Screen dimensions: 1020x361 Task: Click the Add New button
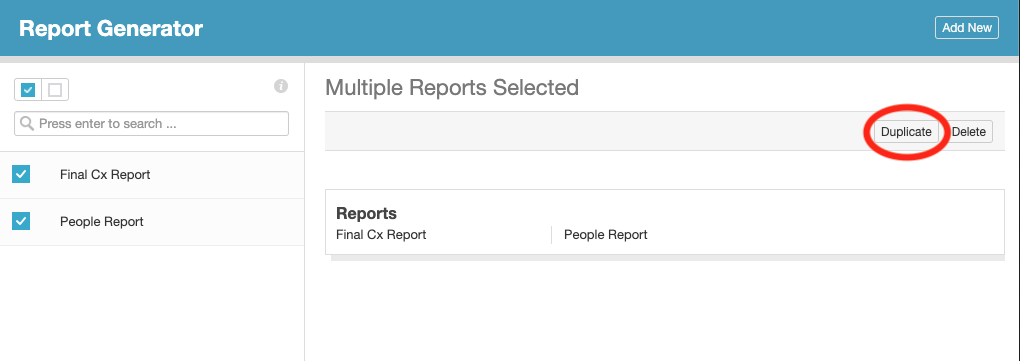(x=967, y=28)
